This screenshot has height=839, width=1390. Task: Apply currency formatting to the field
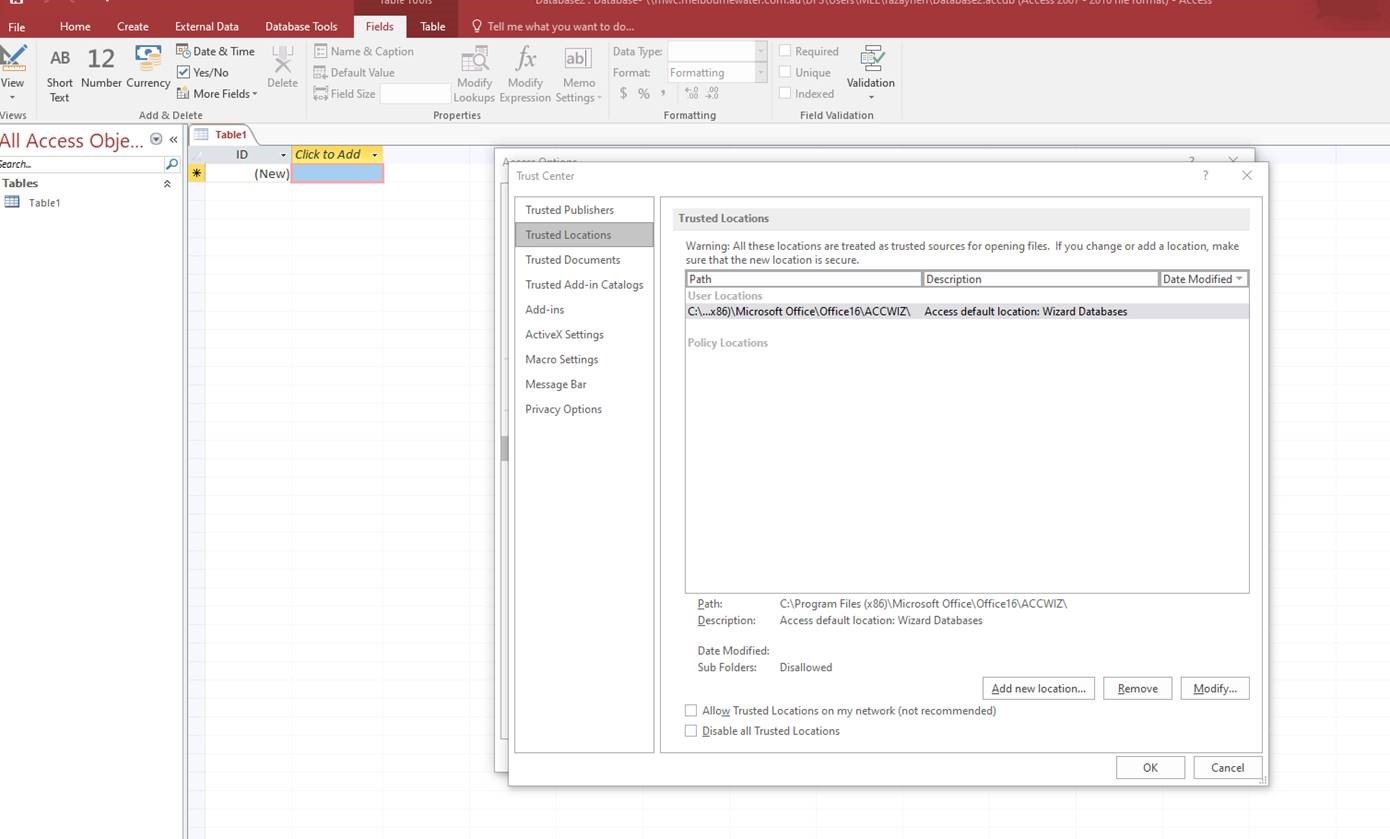point(623,93)
